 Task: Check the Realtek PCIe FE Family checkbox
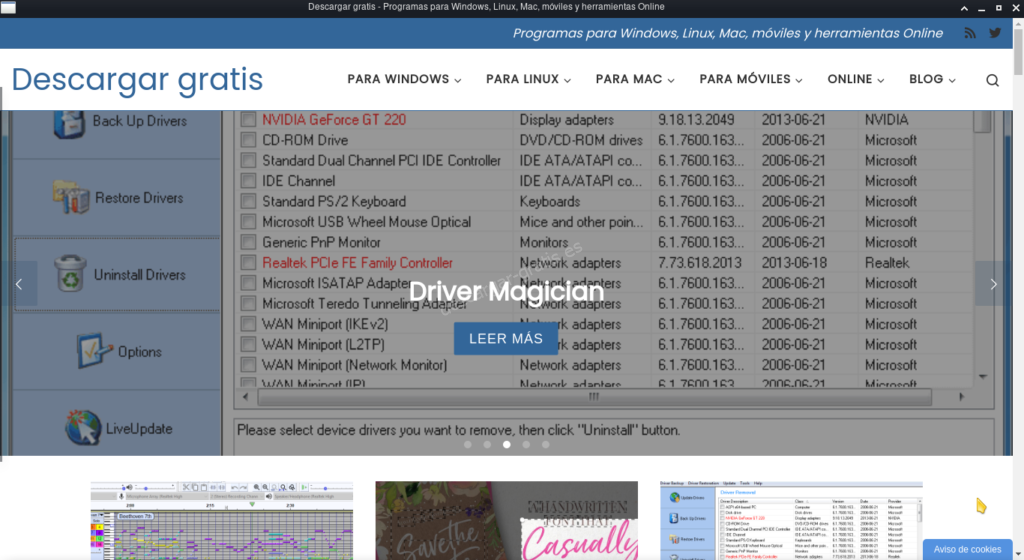tap(248, 262)
